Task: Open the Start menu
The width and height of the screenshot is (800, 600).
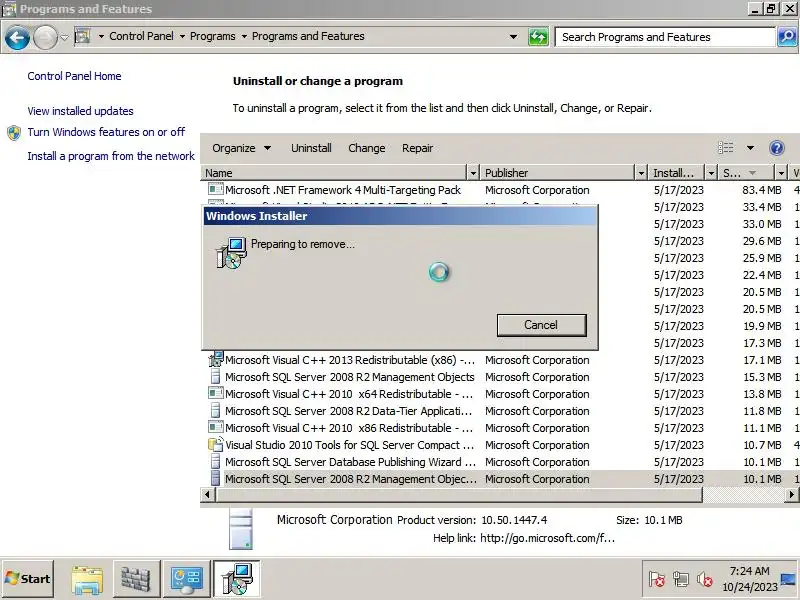Action: [28, 579]
